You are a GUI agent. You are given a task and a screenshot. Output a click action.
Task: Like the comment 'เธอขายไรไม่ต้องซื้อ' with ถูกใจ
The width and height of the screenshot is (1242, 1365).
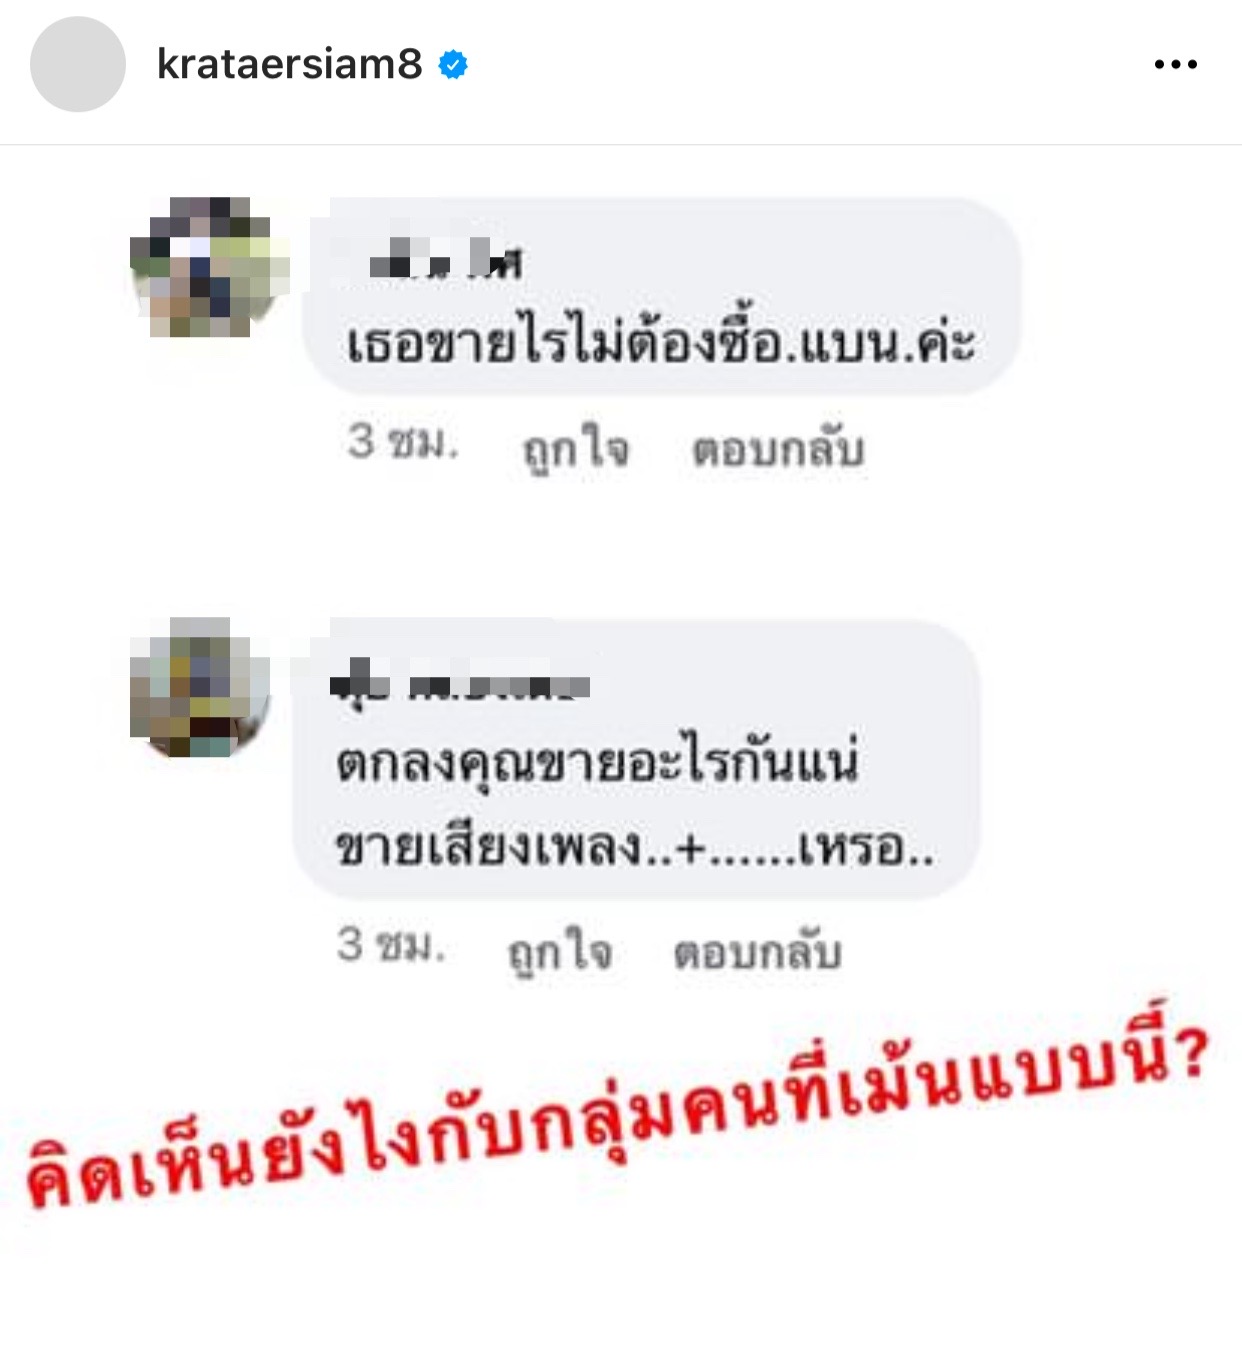577,449
